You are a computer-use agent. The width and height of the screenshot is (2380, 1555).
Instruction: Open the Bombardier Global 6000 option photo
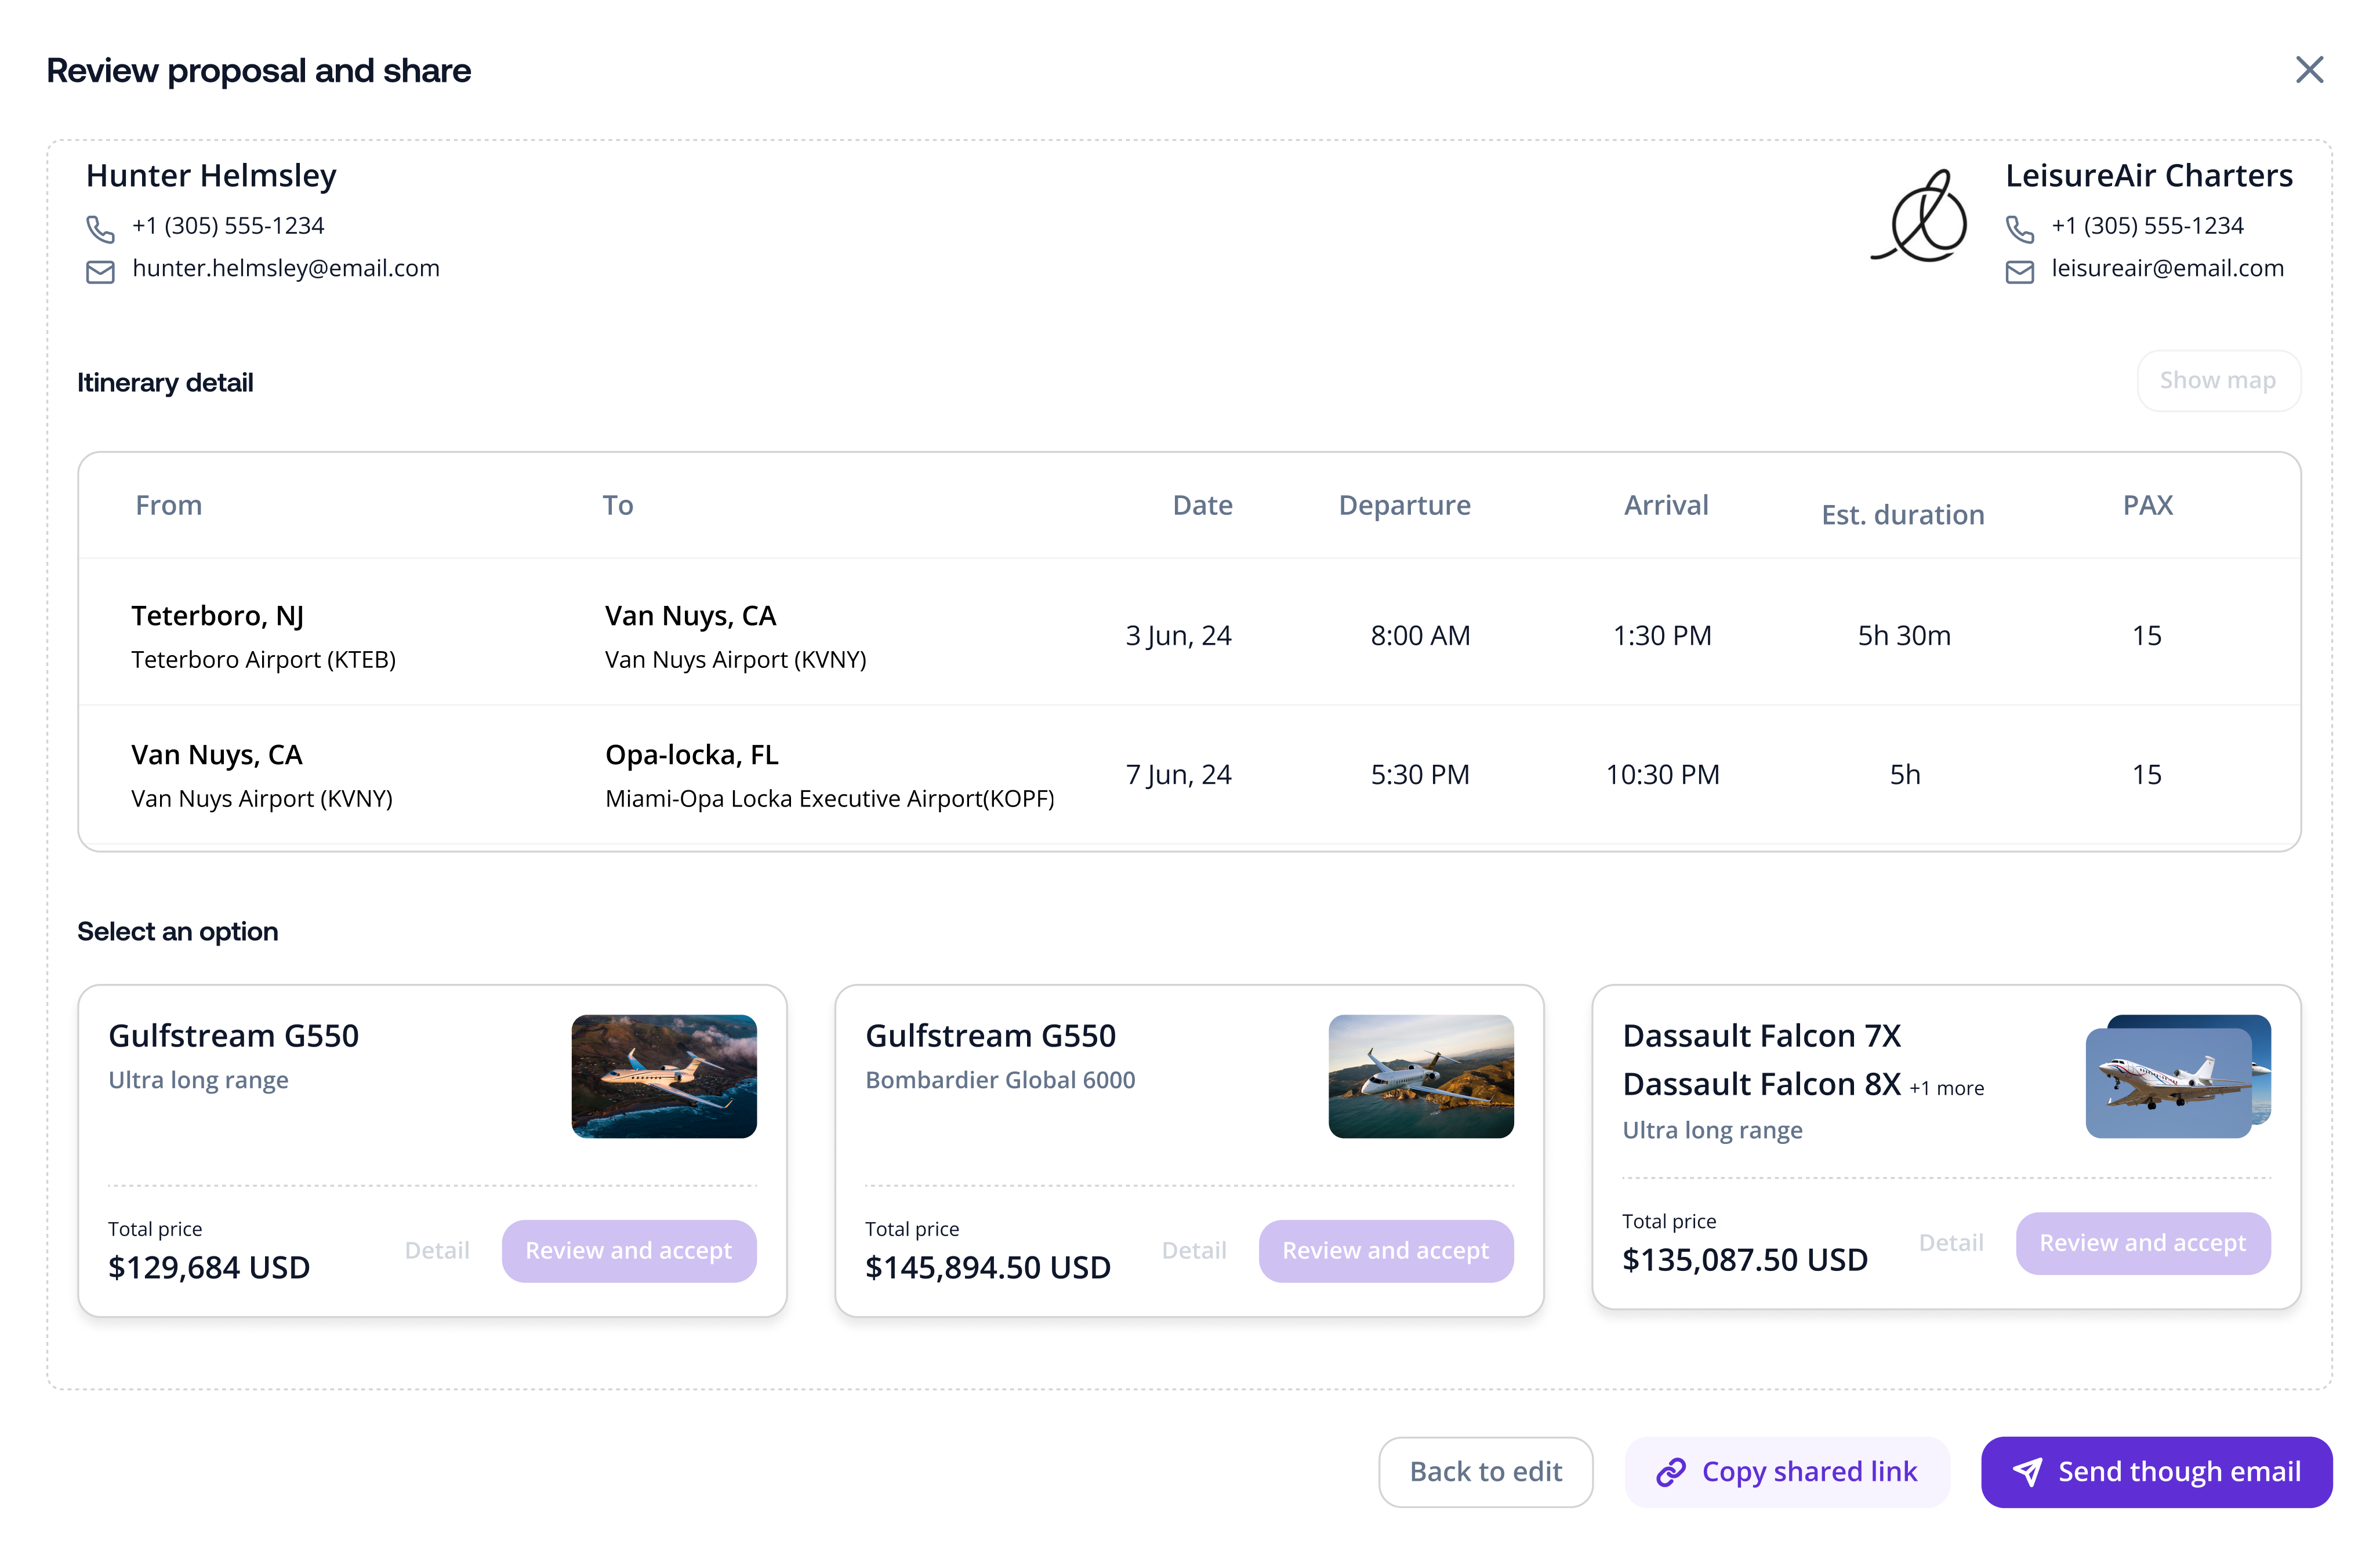1421,1076
